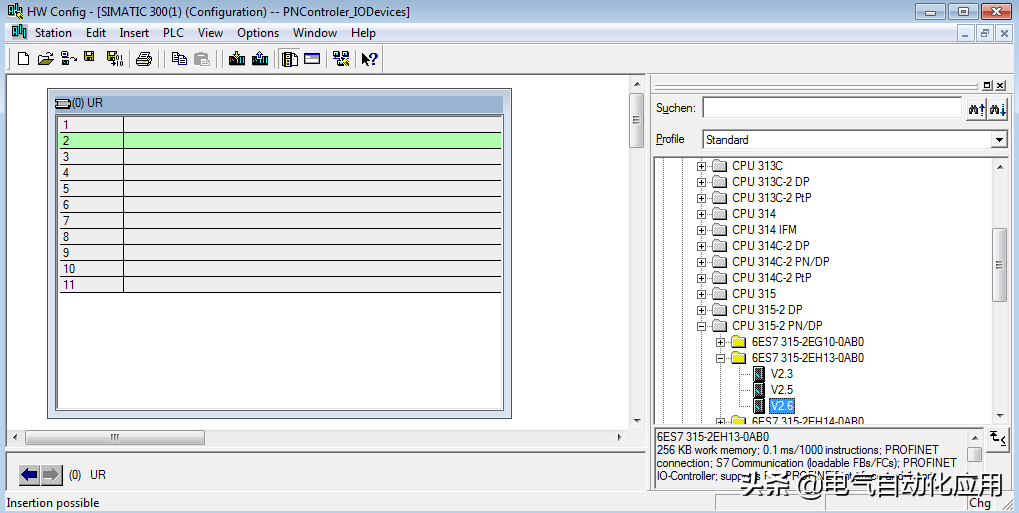Select rack slot 4 row
Image resolution: width=1019 pixels, height=513 pixels.
pyautogui.click(x=281, y=173)
